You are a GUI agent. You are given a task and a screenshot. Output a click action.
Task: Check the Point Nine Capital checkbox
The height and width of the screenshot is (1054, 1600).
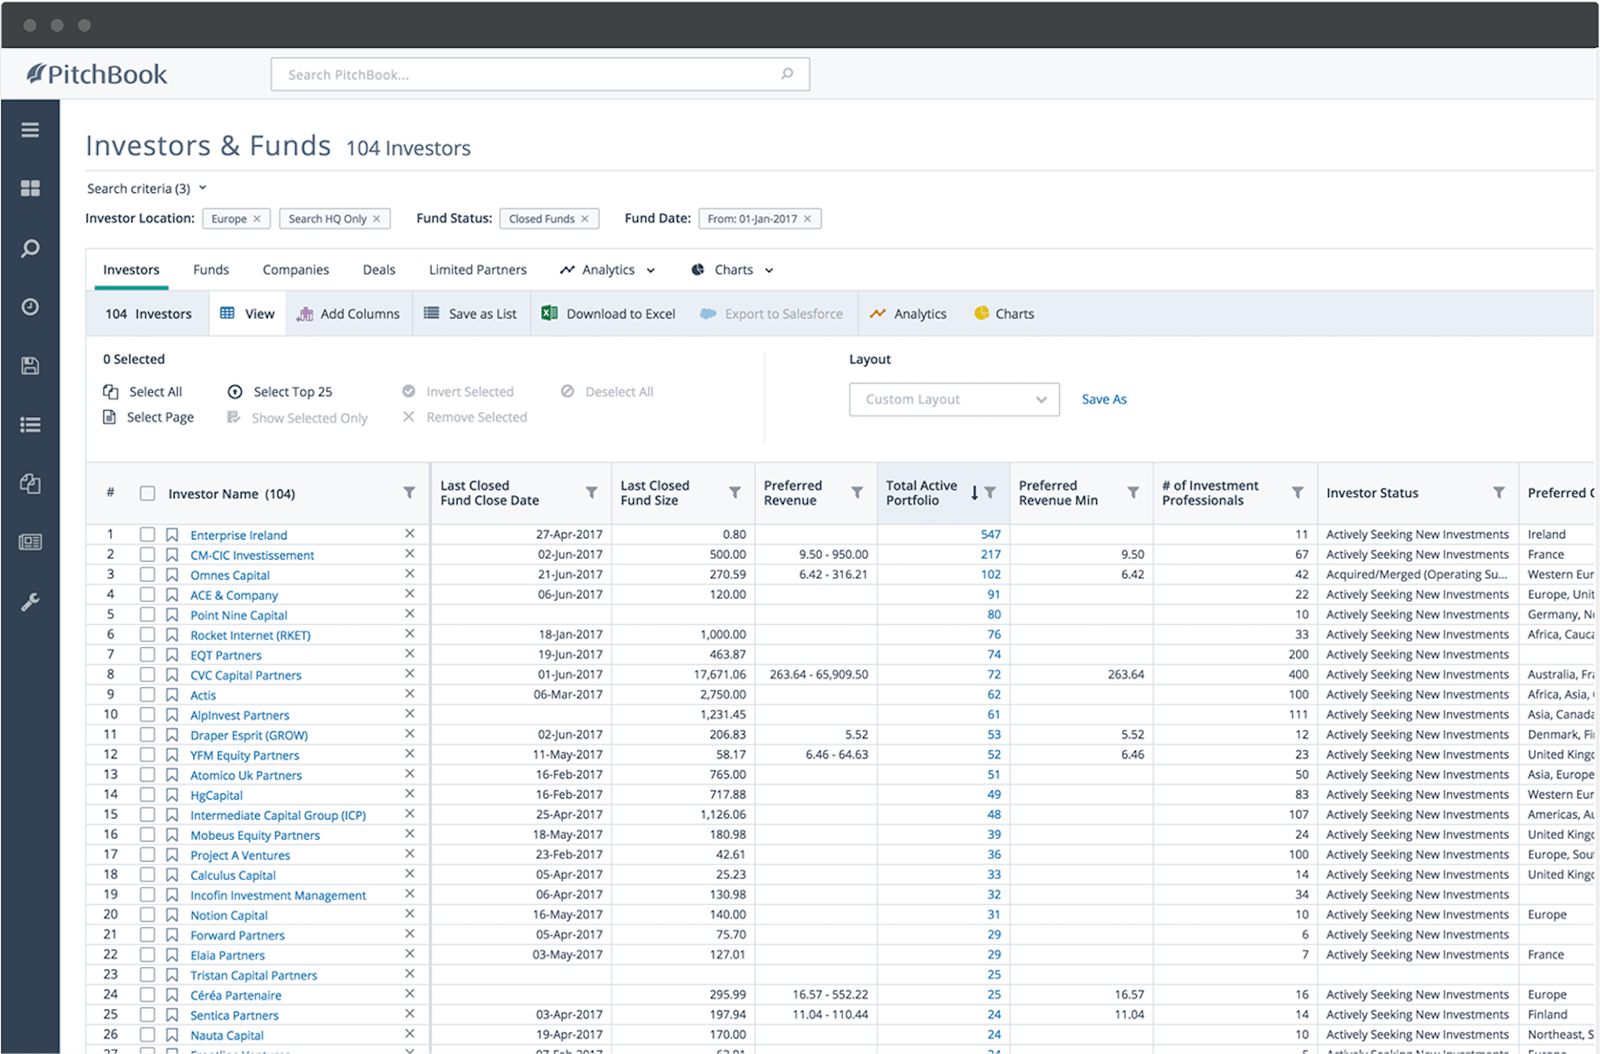pyautogui.click(x=147, y=615)
